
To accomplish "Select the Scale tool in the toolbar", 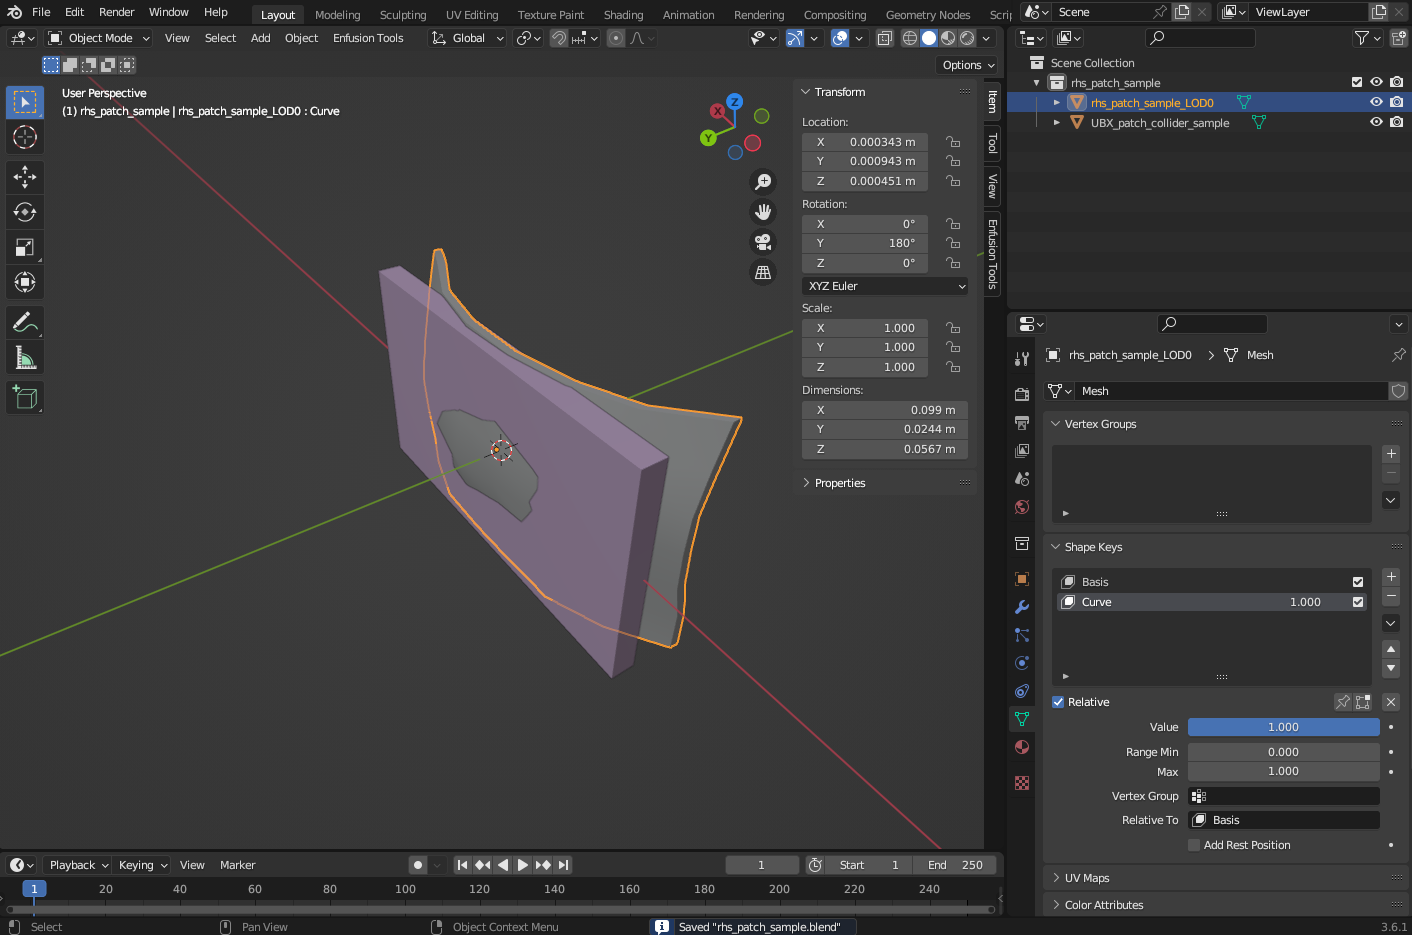I will coord(25,247).
